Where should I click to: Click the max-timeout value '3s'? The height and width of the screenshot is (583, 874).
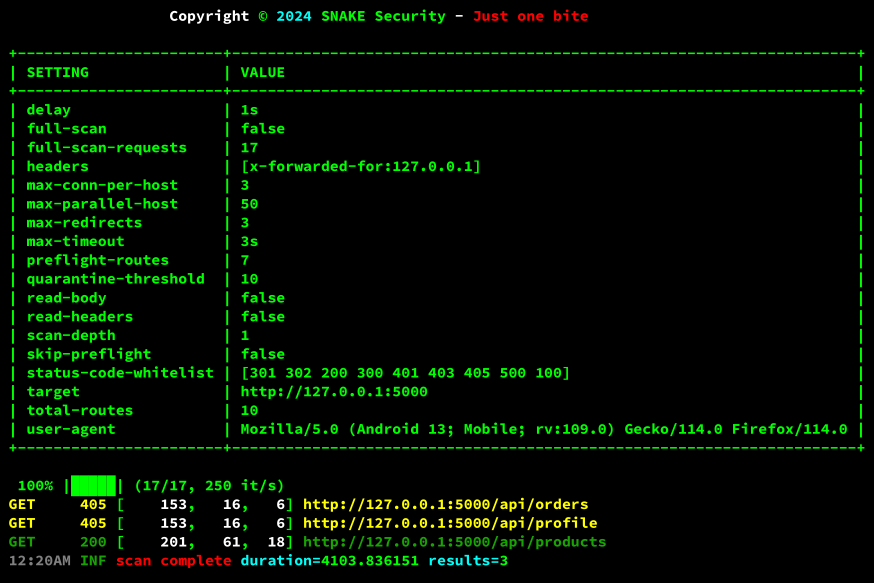[x=249, y=241]
